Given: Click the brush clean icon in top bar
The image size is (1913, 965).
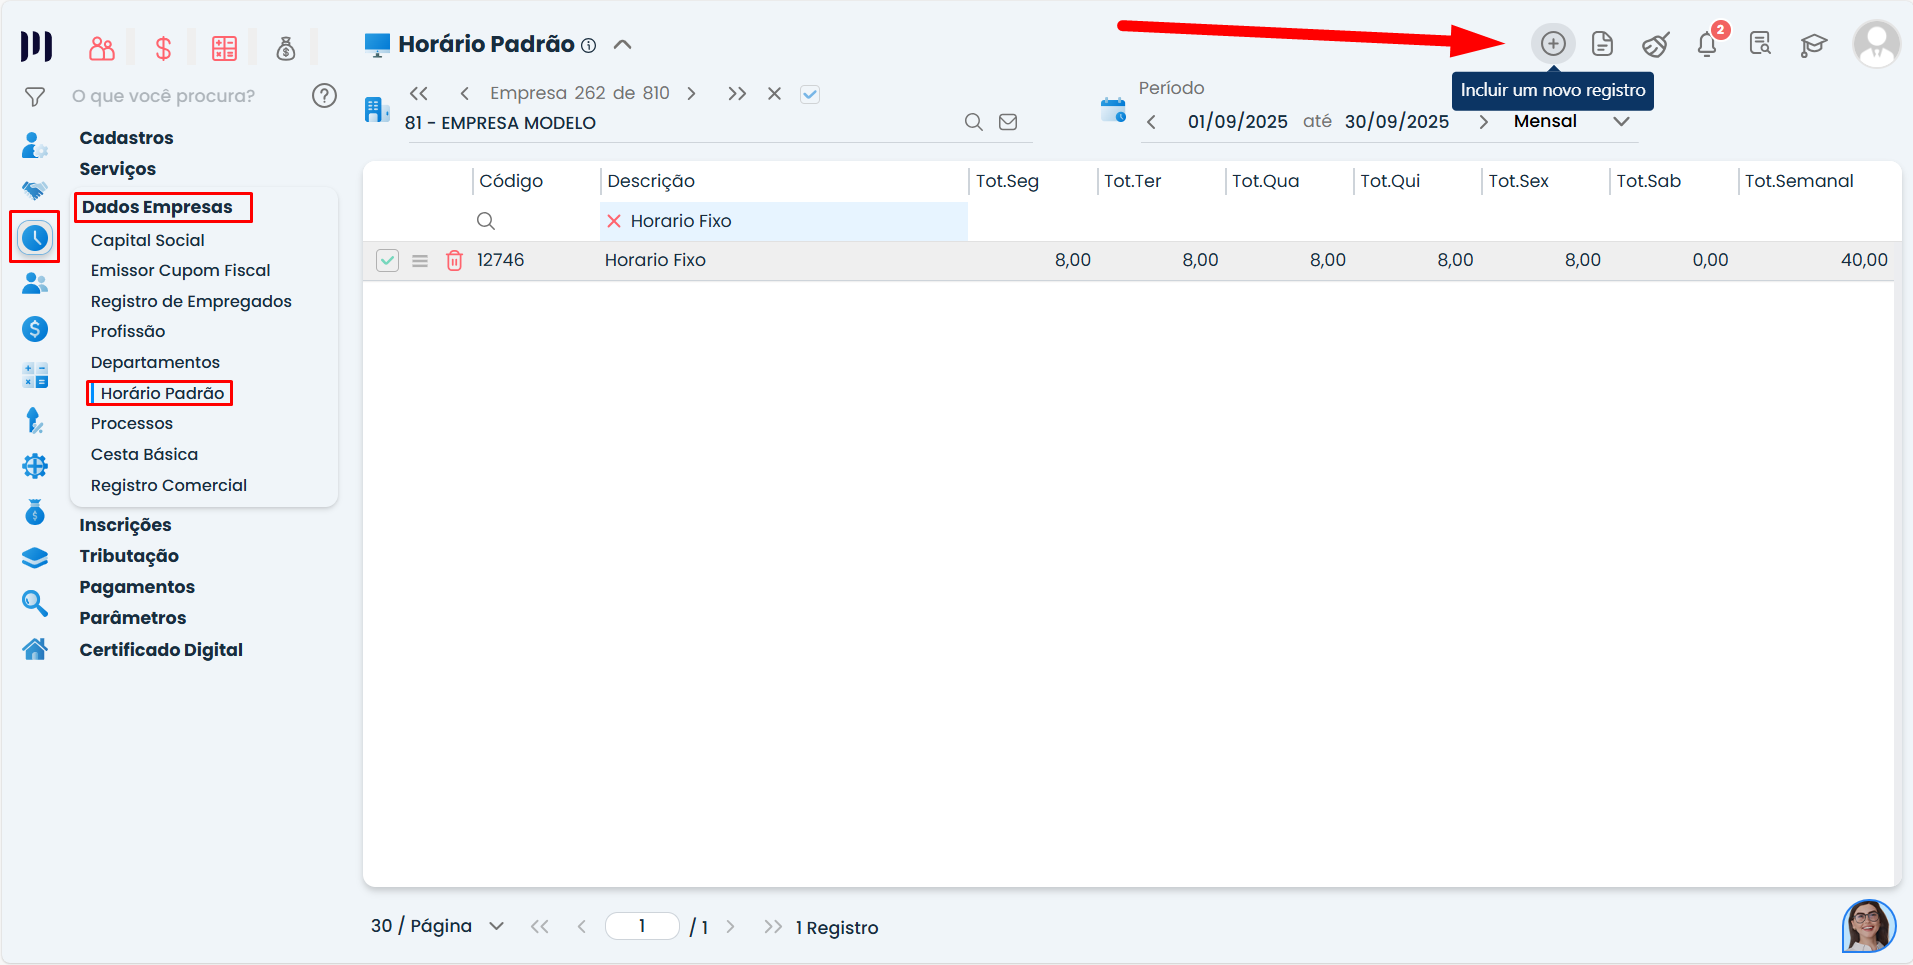Looking at the screenshot, I should click(x=1656, y=44).
